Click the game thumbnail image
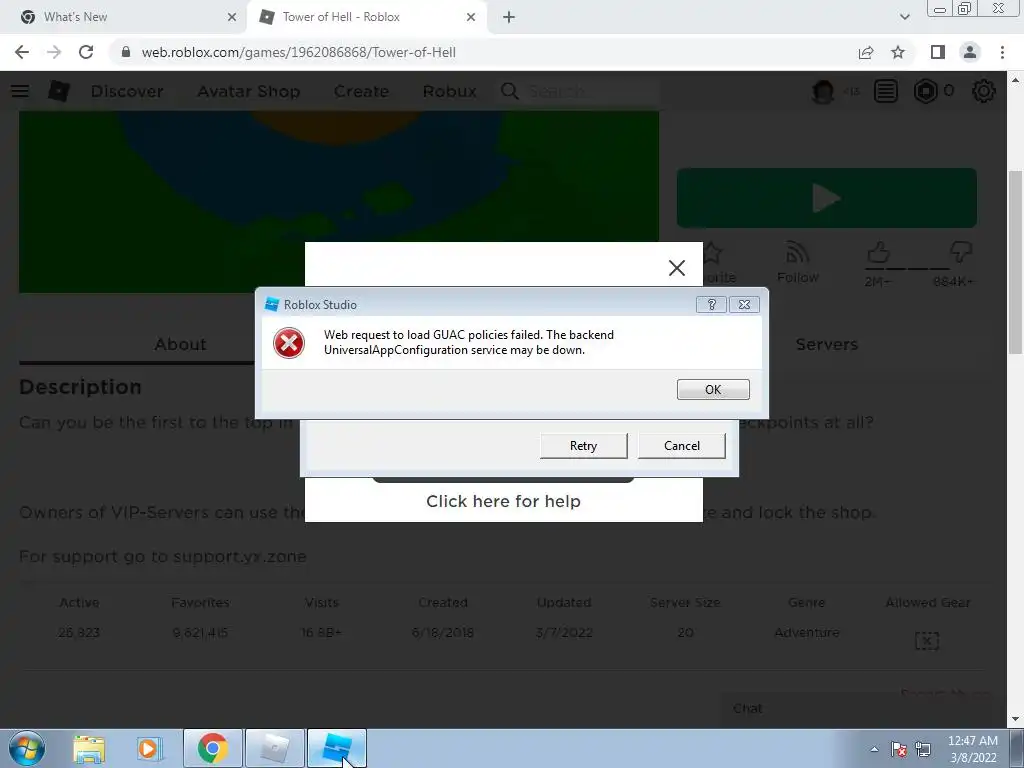Image resolution: width=1024 pixels, height=768 pixels. [x=339, y=201]
